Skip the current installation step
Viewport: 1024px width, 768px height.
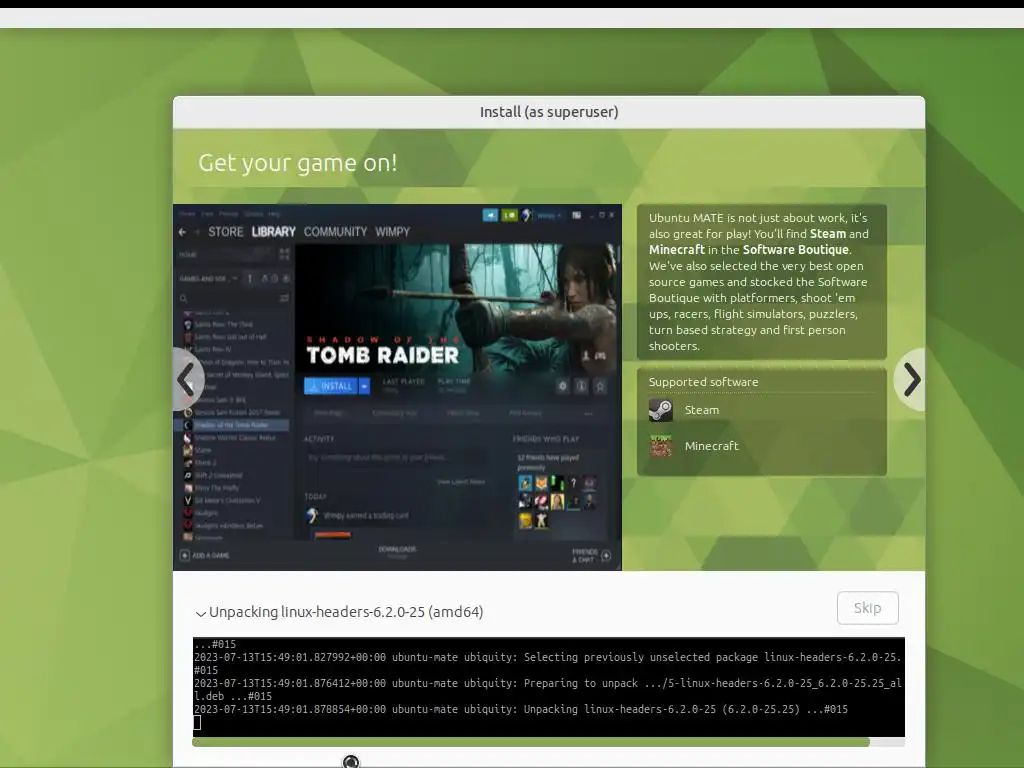pos(867,608)
